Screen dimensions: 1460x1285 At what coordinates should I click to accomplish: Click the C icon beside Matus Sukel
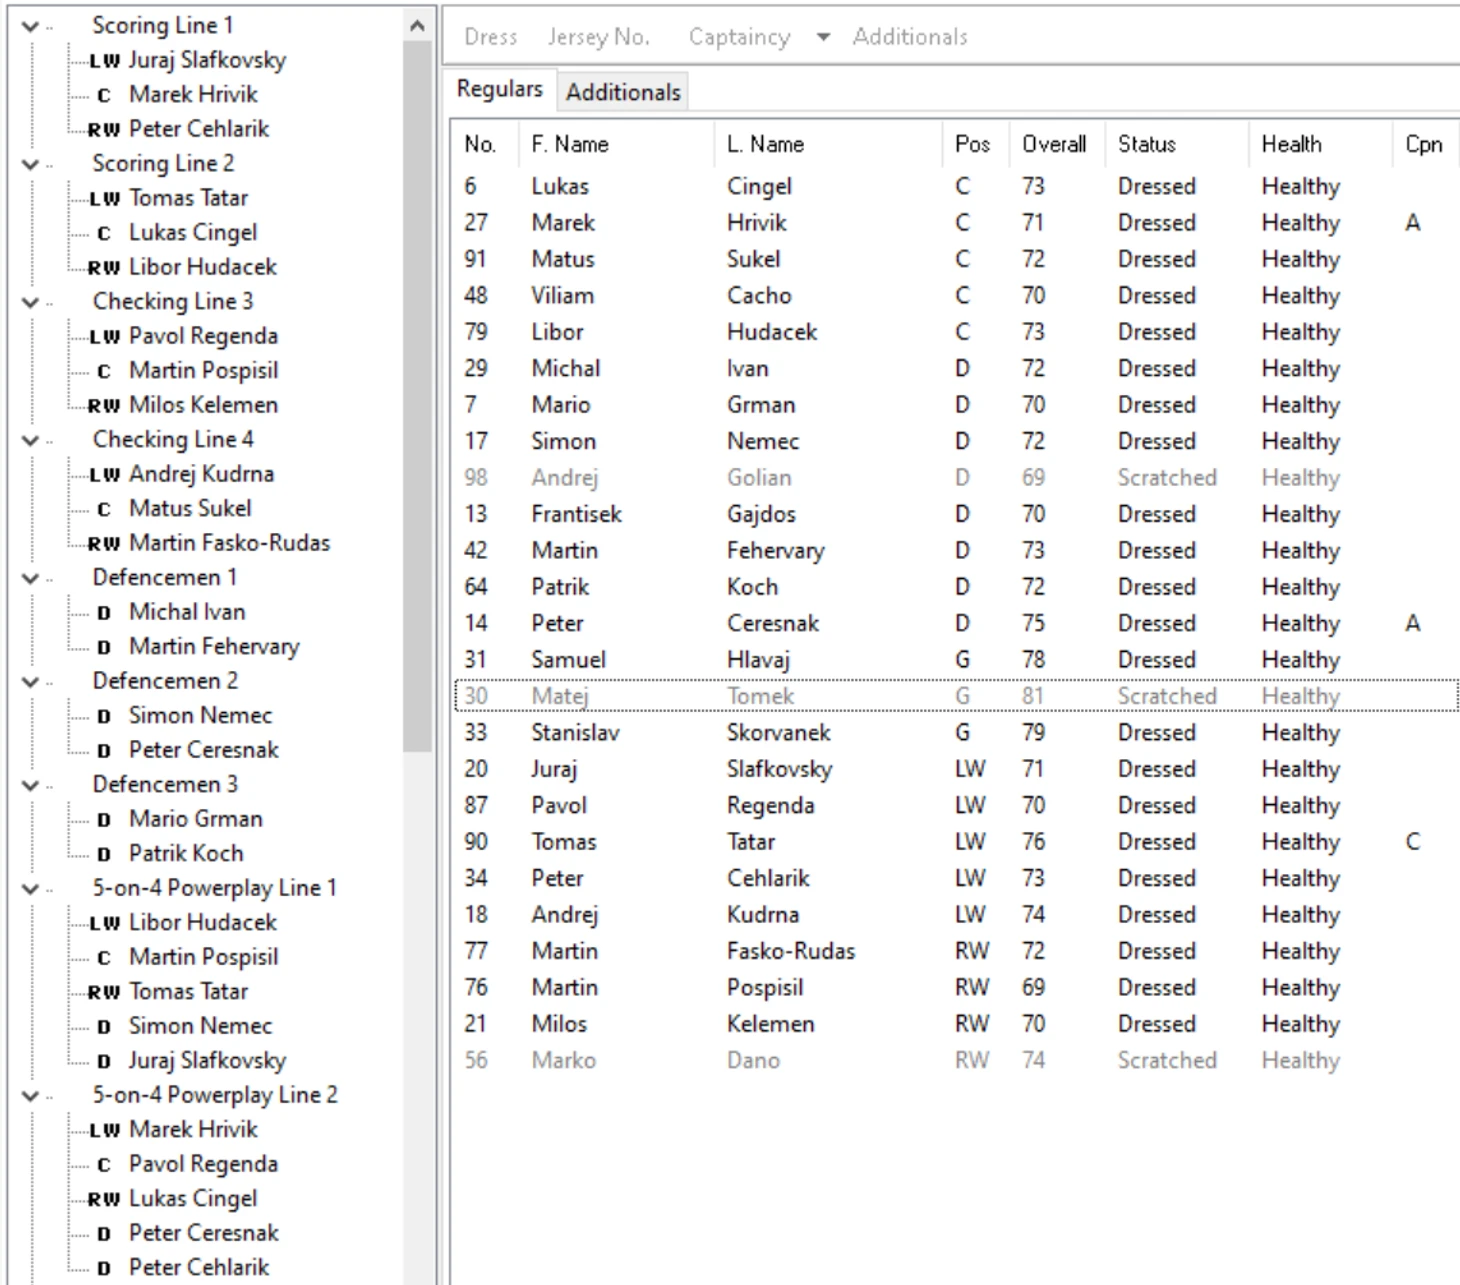tap(104, 510)
